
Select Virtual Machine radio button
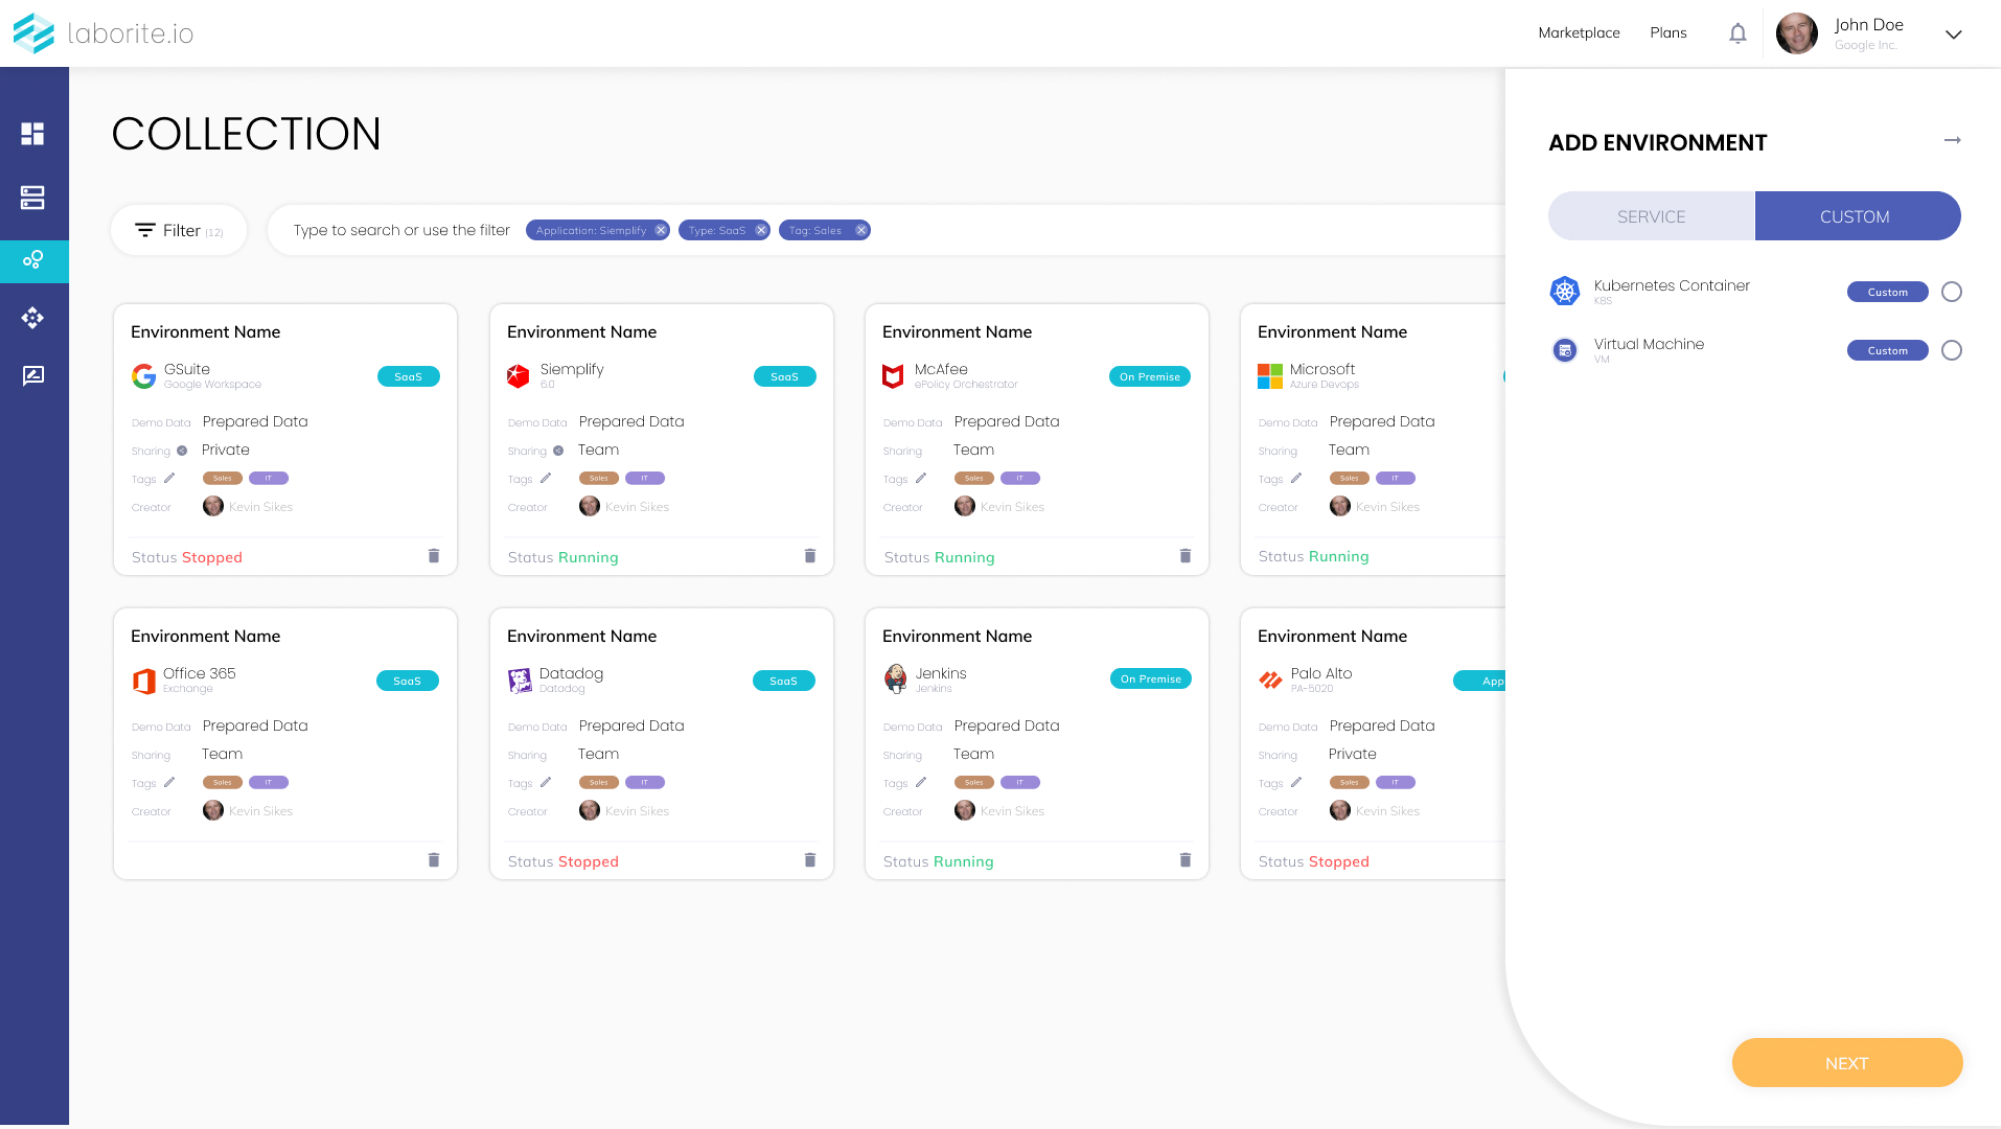click(1951, 350)
